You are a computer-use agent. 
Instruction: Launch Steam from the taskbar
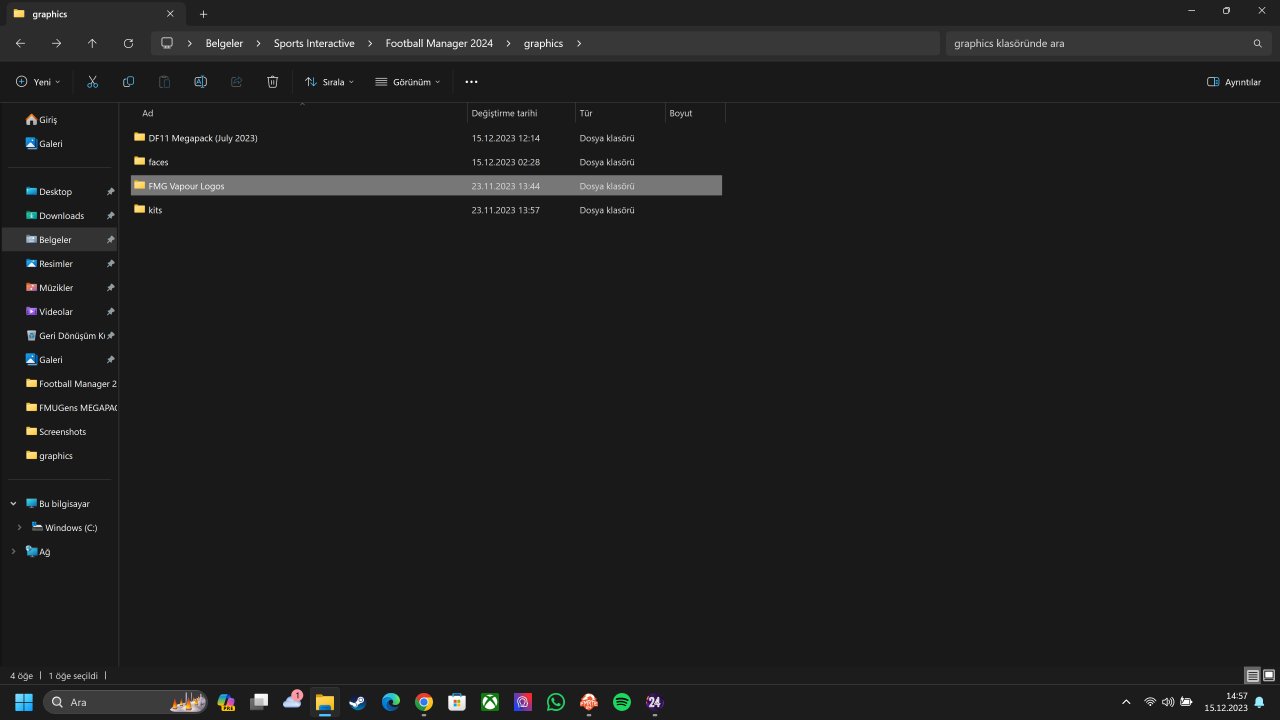(x=357, y=702)
